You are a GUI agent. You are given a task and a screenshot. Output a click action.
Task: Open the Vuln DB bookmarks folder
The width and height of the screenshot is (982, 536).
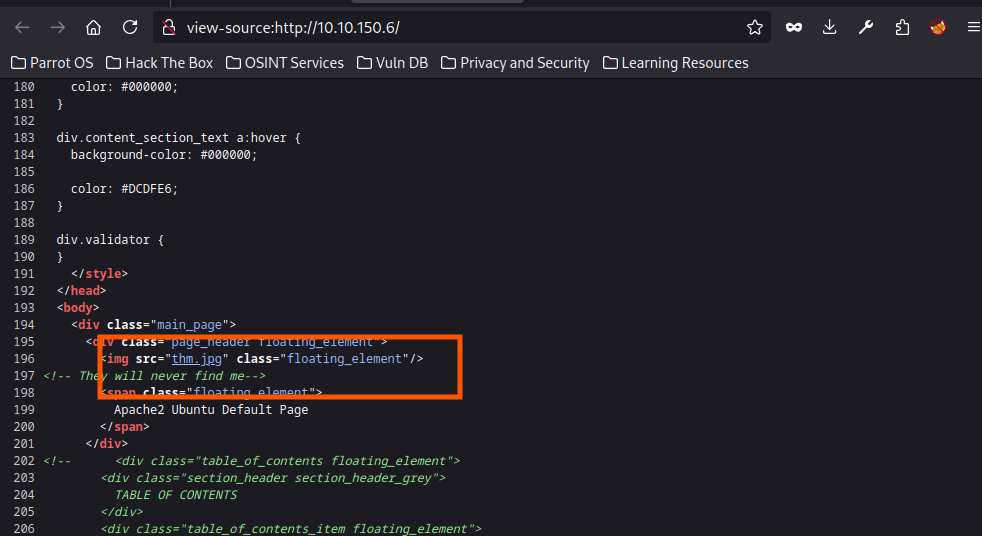392,63
